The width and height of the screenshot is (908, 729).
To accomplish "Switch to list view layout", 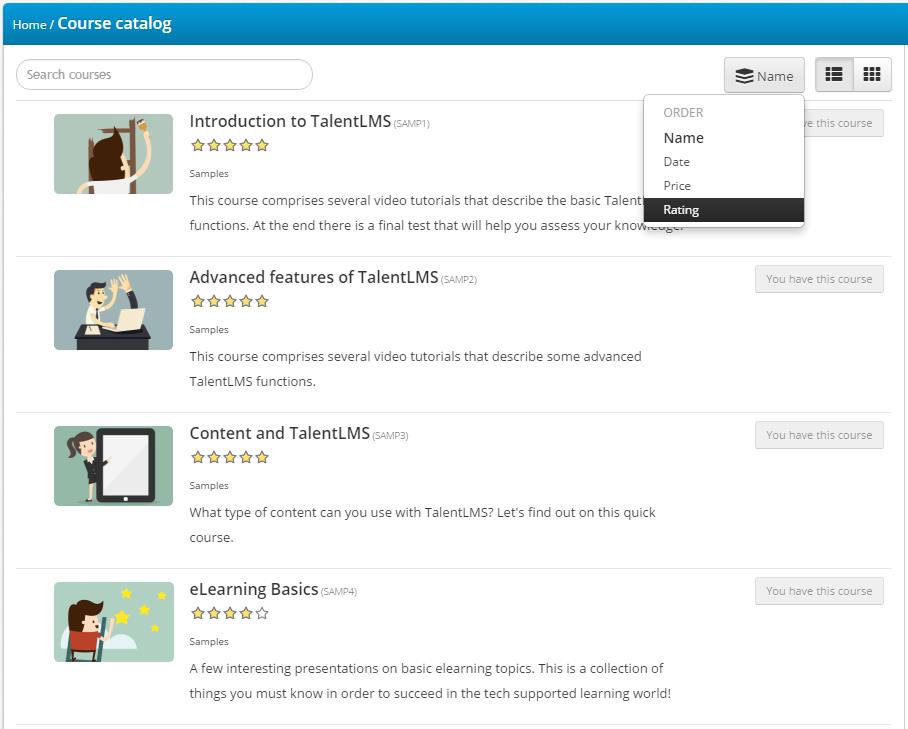I will [x=834, y=75].
